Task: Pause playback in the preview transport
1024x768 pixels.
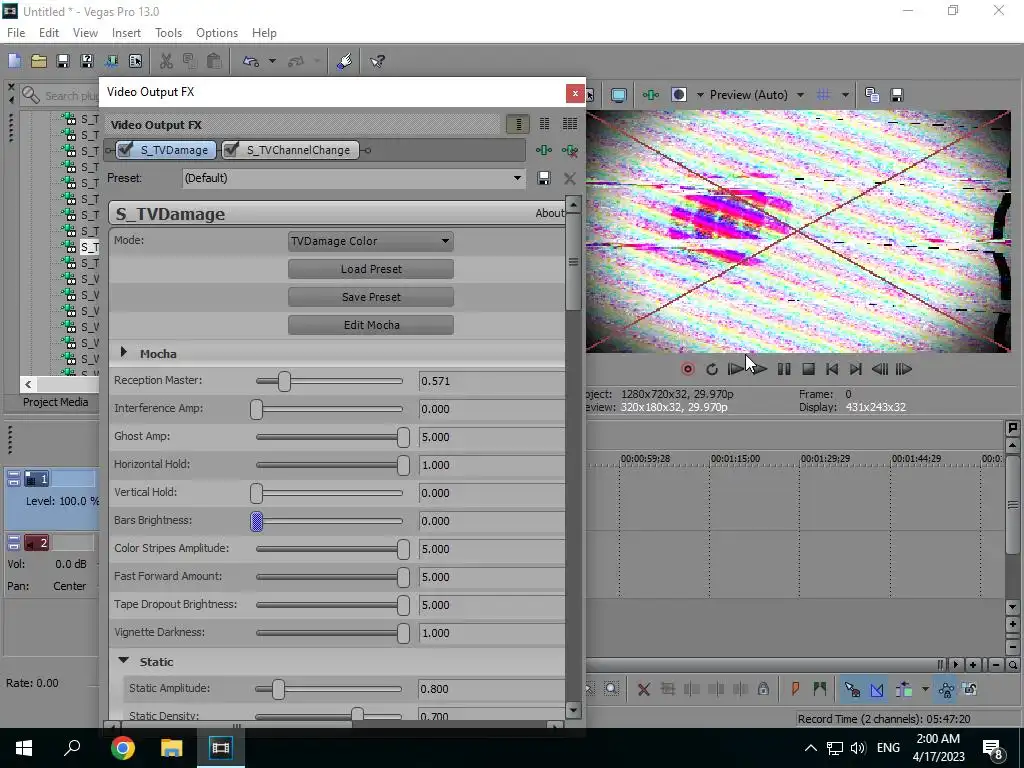Action: 784,369
